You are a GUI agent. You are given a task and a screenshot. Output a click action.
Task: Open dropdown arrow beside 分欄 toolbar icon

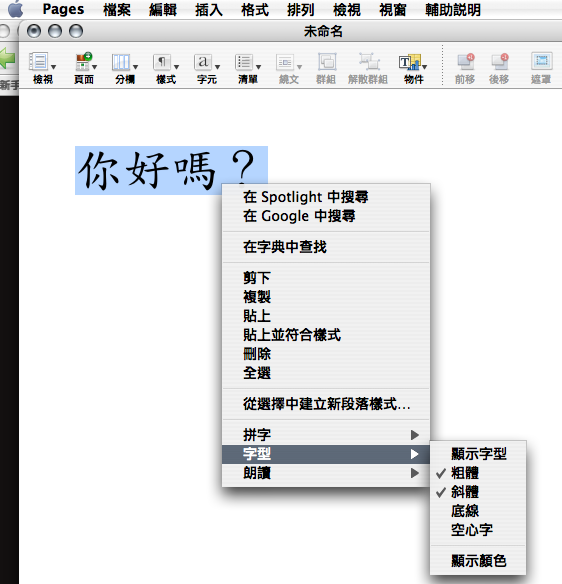(x=135, y=67)
